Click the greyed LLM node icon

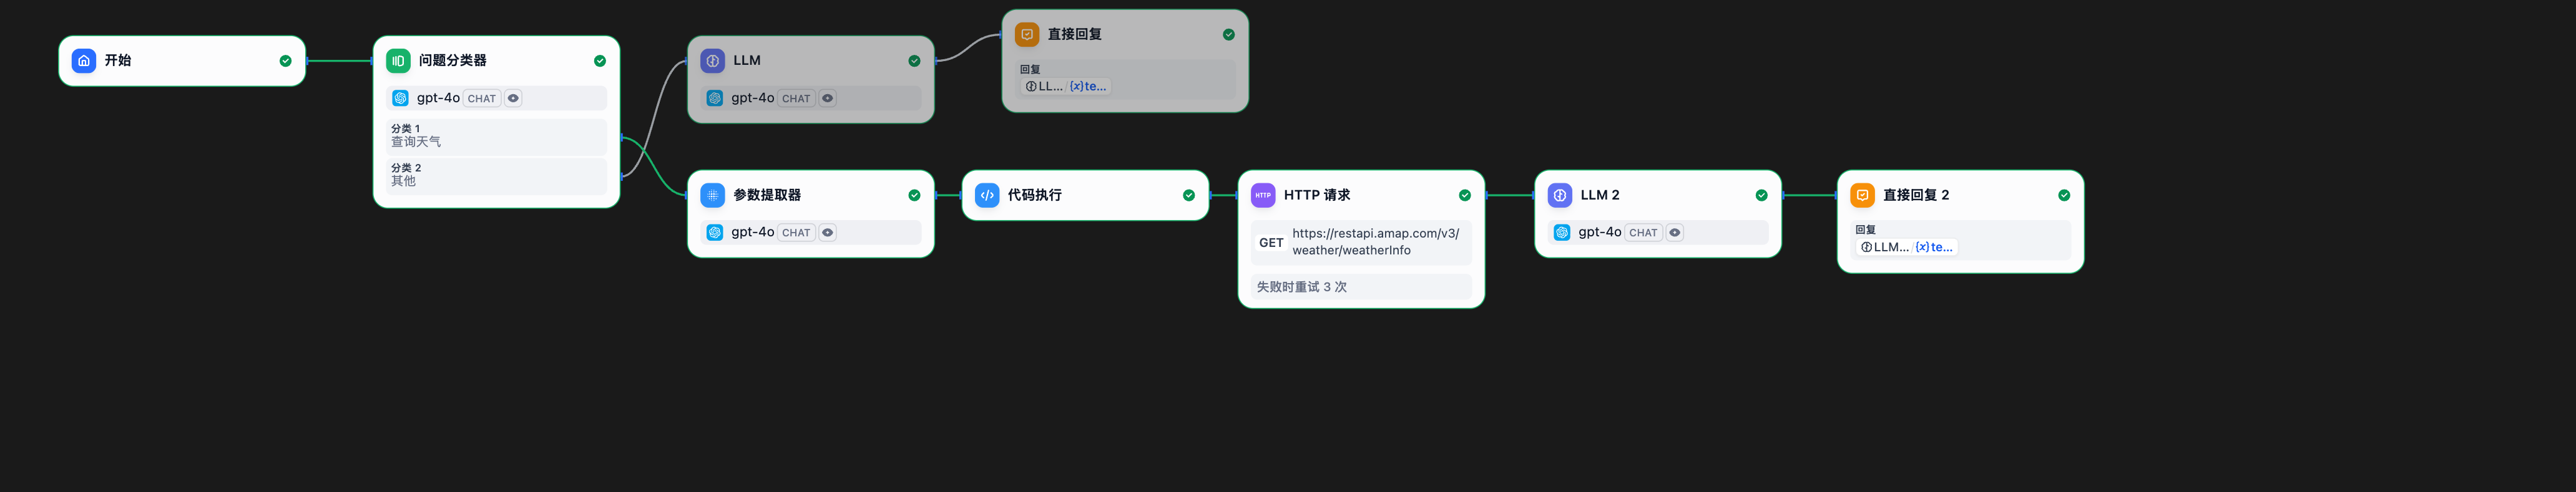pyautogui.click(x=712, y=61)
